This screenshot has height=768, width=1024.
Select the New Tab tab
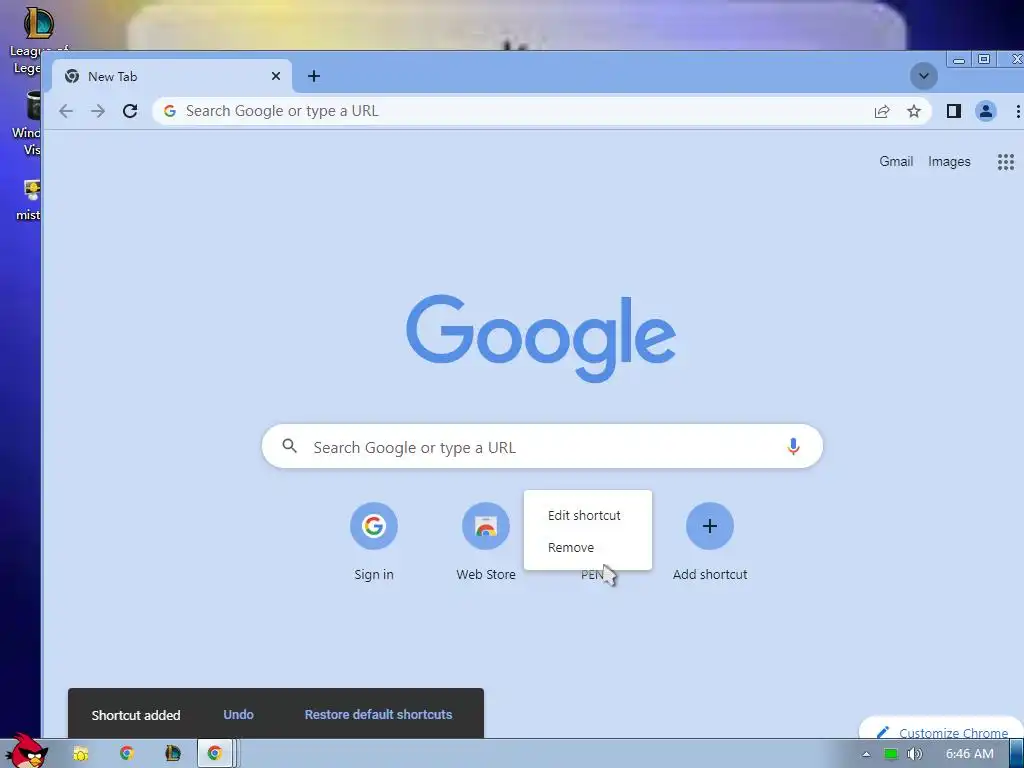tap(172, 76)
